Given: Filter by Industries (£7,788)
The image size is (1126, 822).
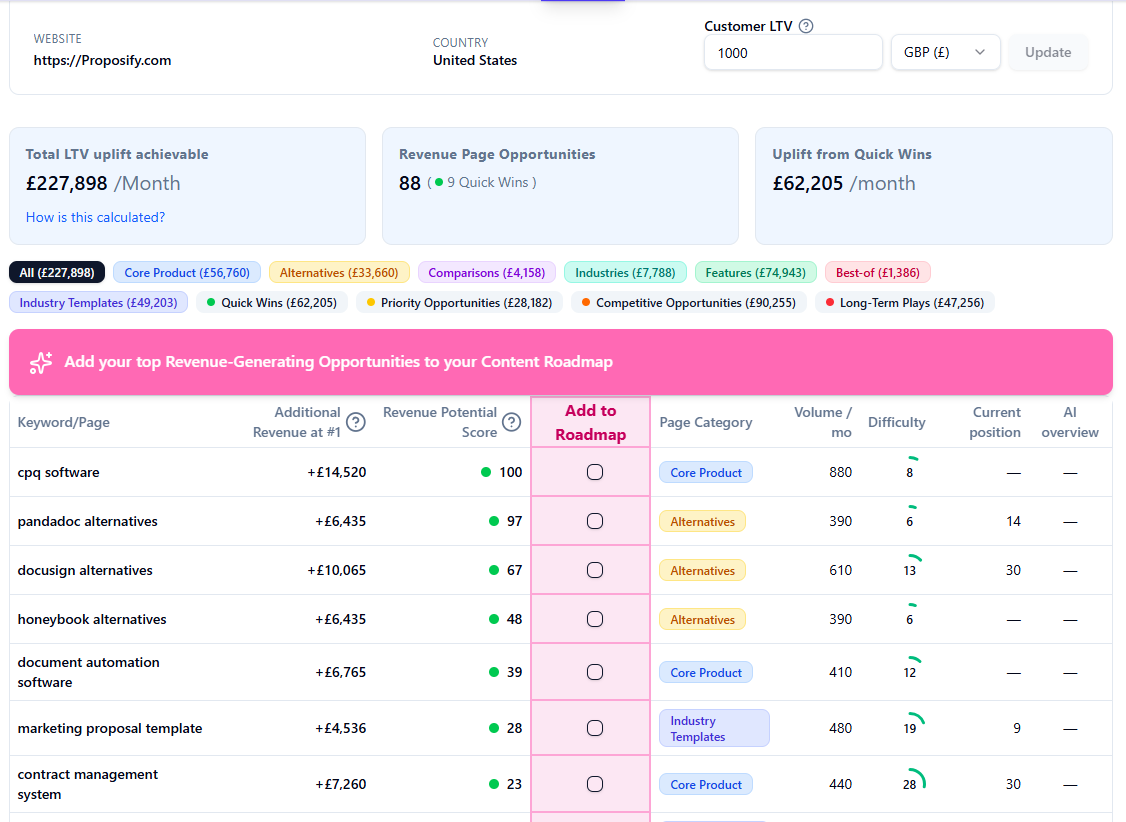Looking at the screenshot, I should coord(625,273).
